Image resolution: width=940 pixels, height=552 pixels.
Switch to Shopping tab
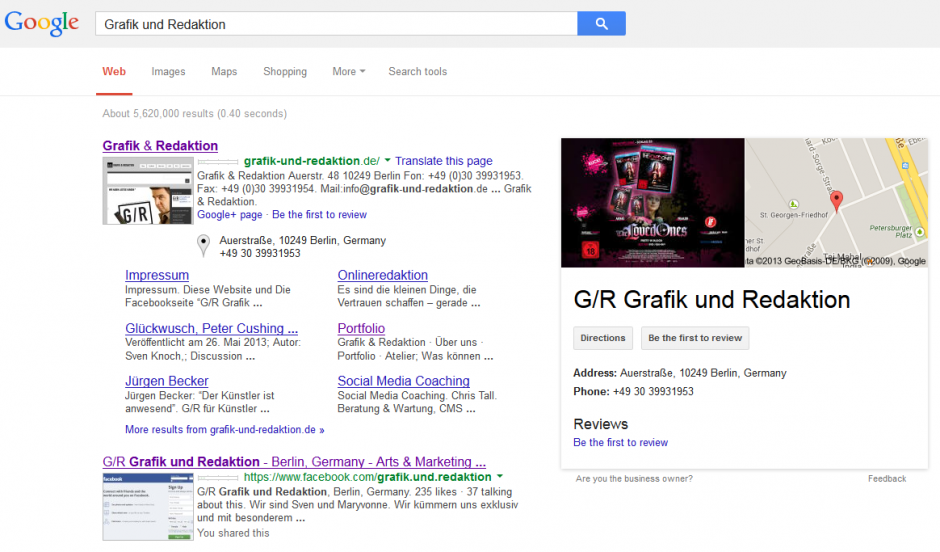285,71
